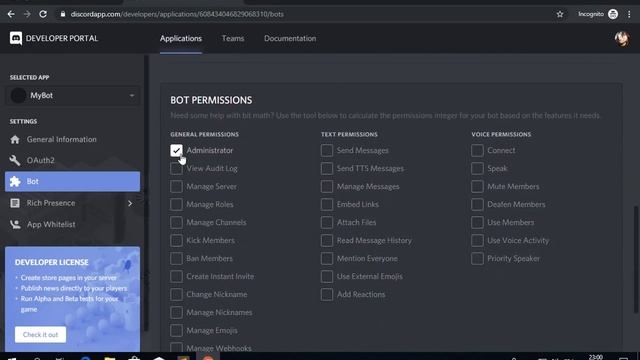Enable Manage Messages permission
This screenshot has height=360, width=640.
click(x=327, y=187)
